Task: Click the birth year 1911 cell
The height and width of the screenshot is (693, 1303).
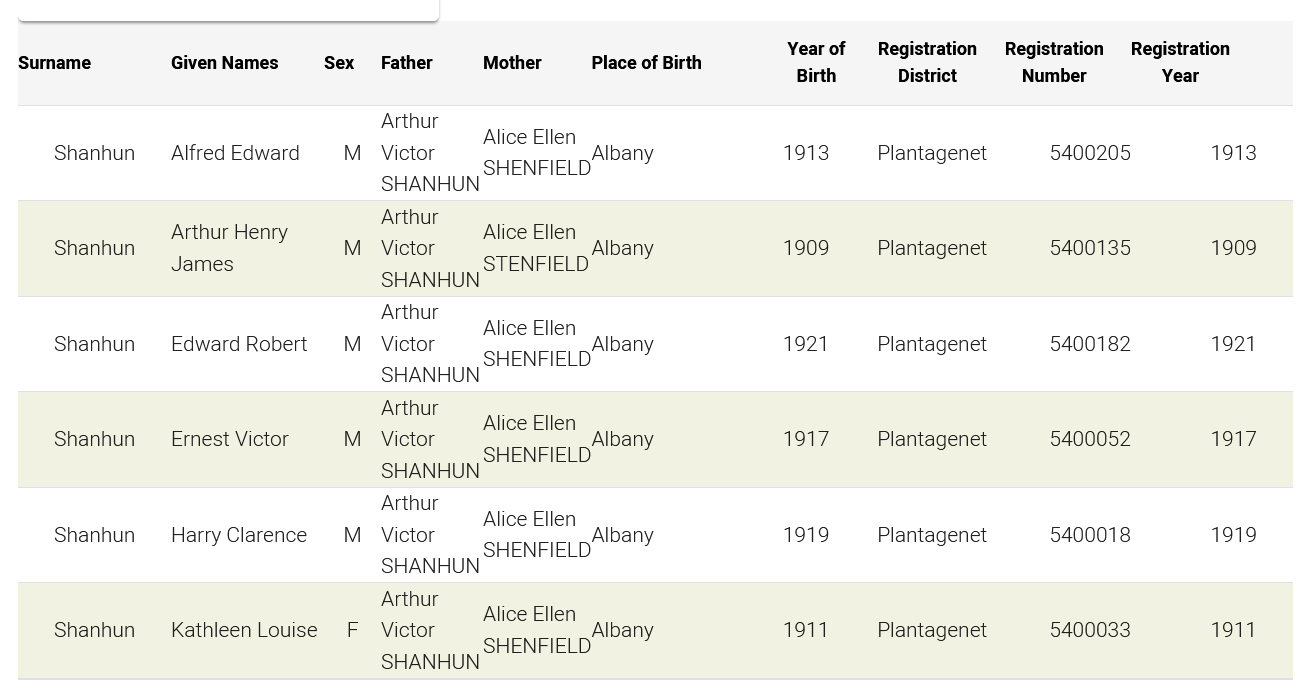Action: coord(805,630)
